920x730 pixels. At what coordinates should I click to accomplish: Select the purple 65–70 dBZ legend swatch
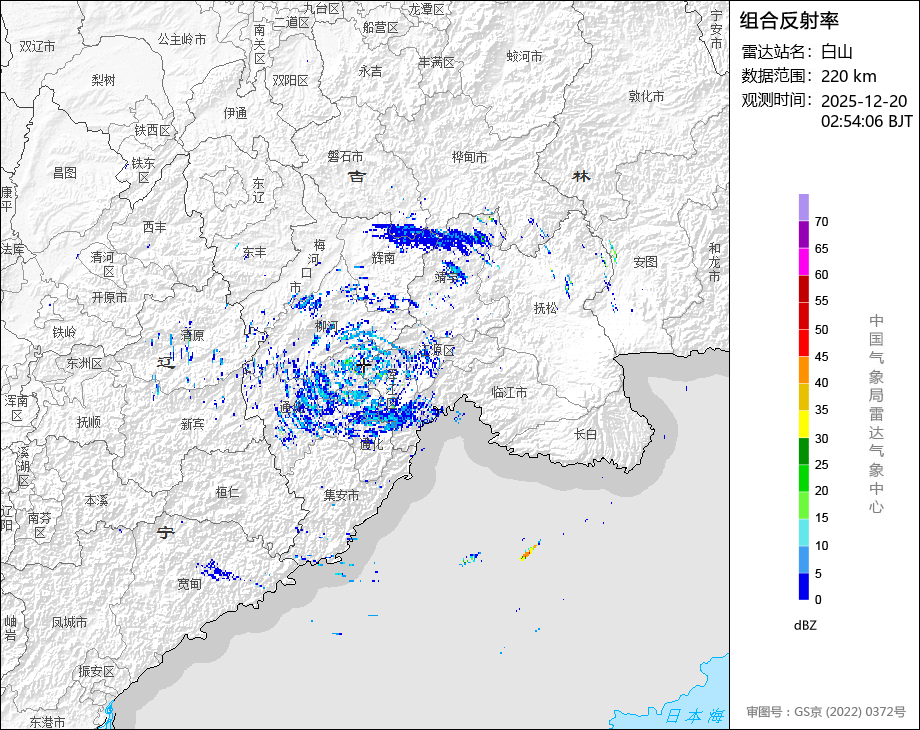[x=804, y=235]
